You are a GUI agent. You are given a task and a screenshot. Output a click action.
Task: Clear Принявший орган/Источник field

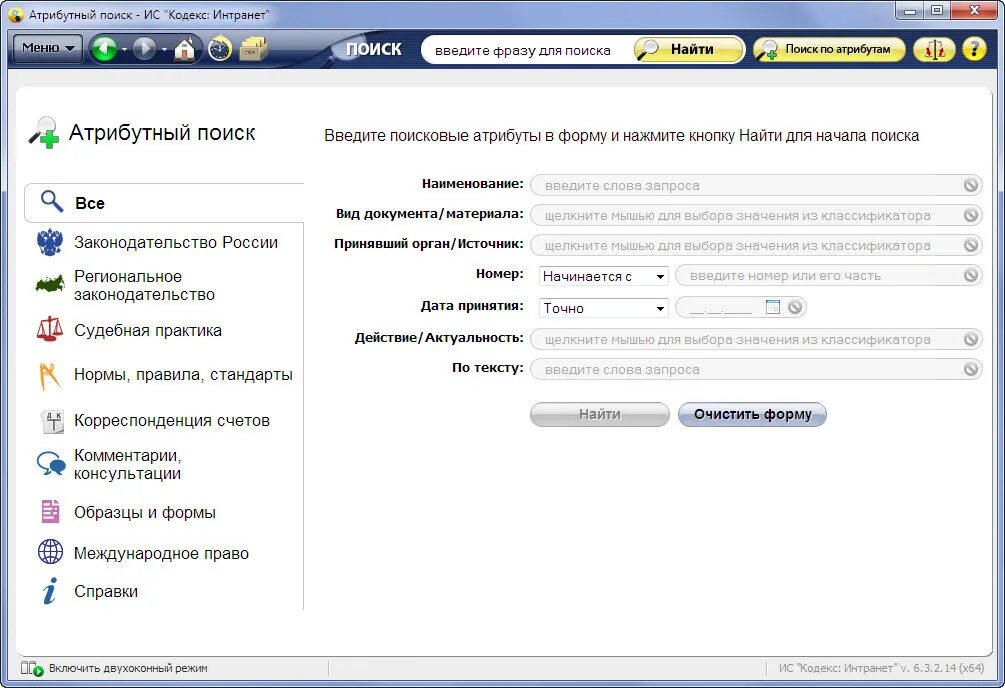[971, 246]
